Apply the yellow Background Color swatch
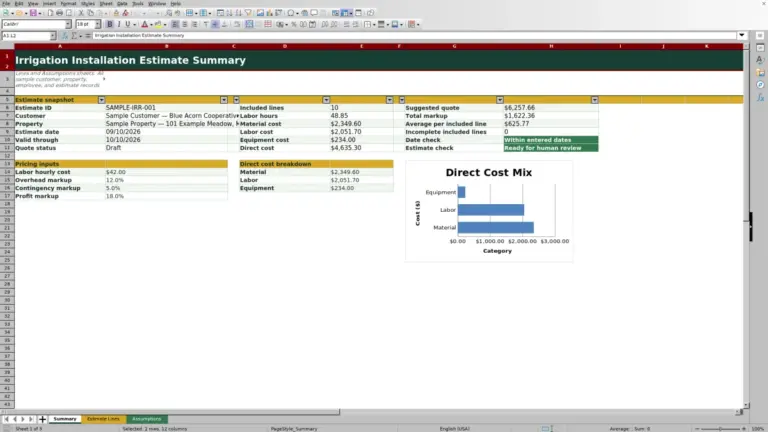 point(158,24)
